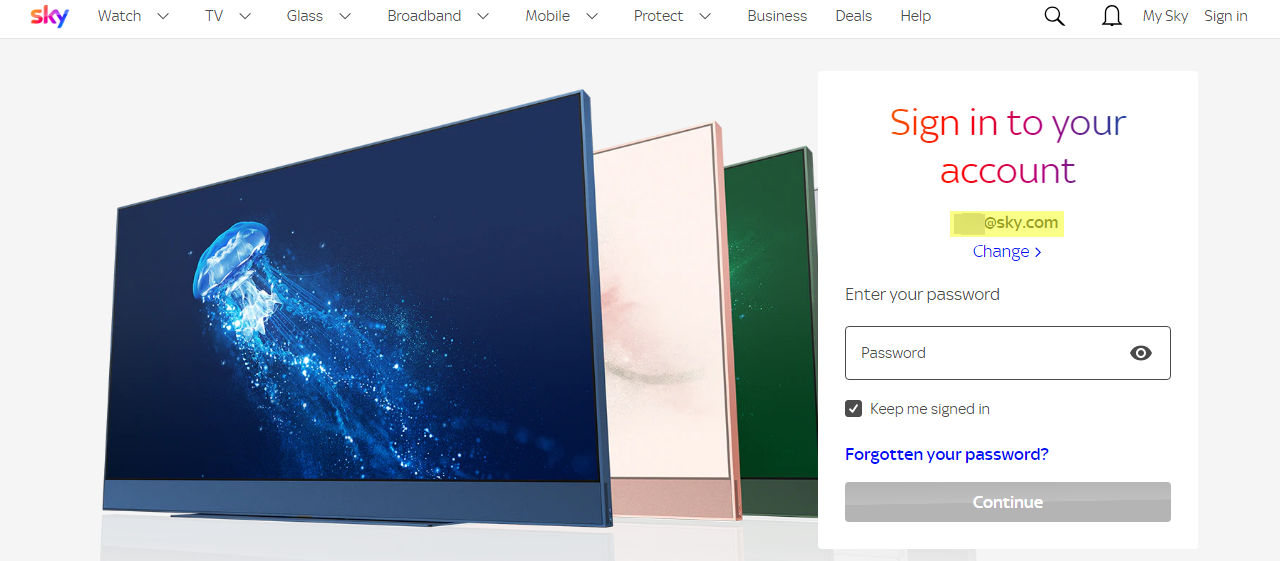Open the search magnifier icon
The width and height of the screenshot is (1281, 561).
click(x=1054, y=16)
